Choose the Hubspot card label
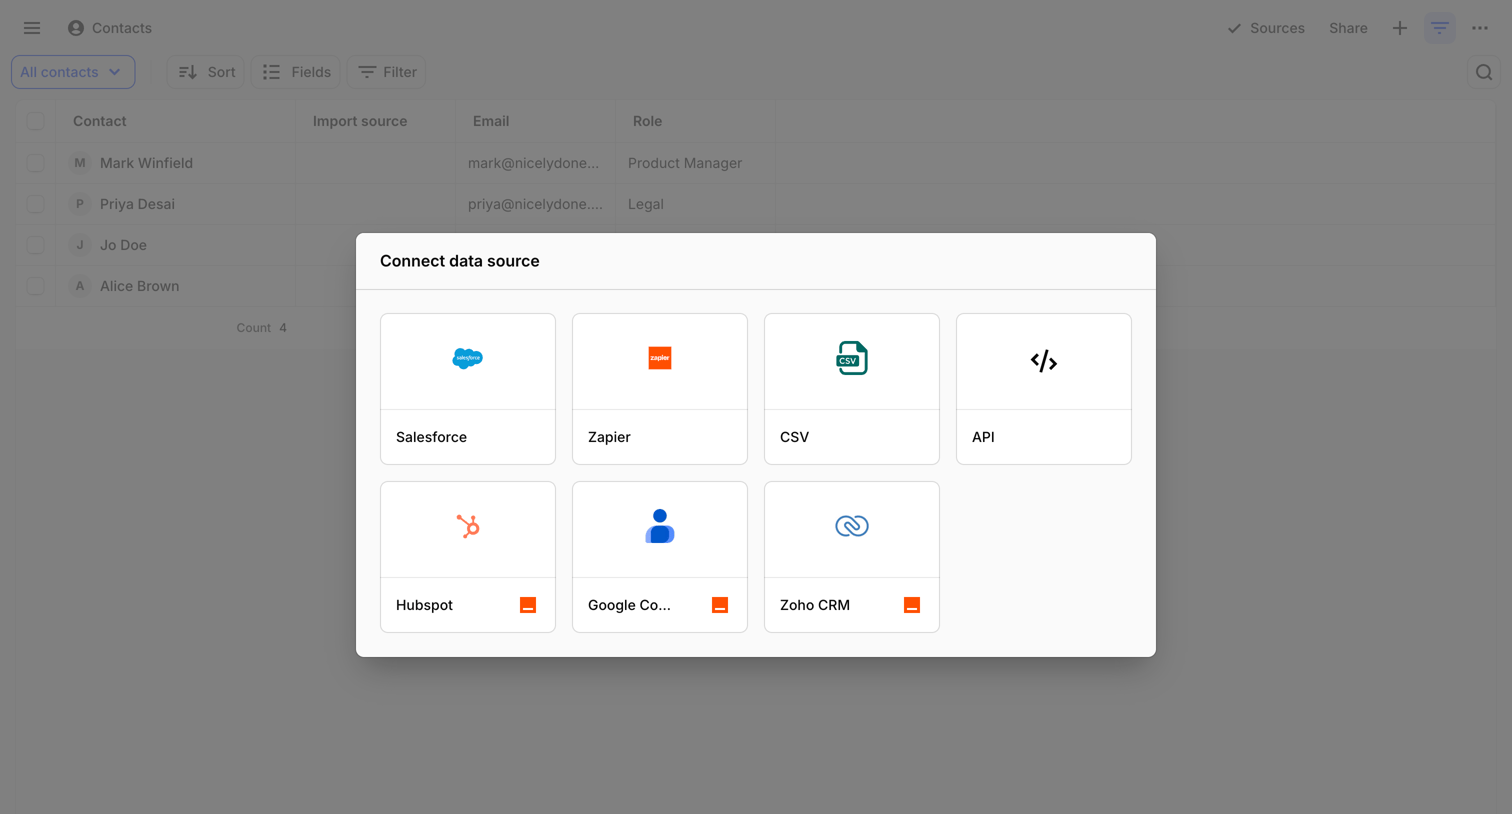Viewport: 1512px width, 814px height. (x=424, y=605)
